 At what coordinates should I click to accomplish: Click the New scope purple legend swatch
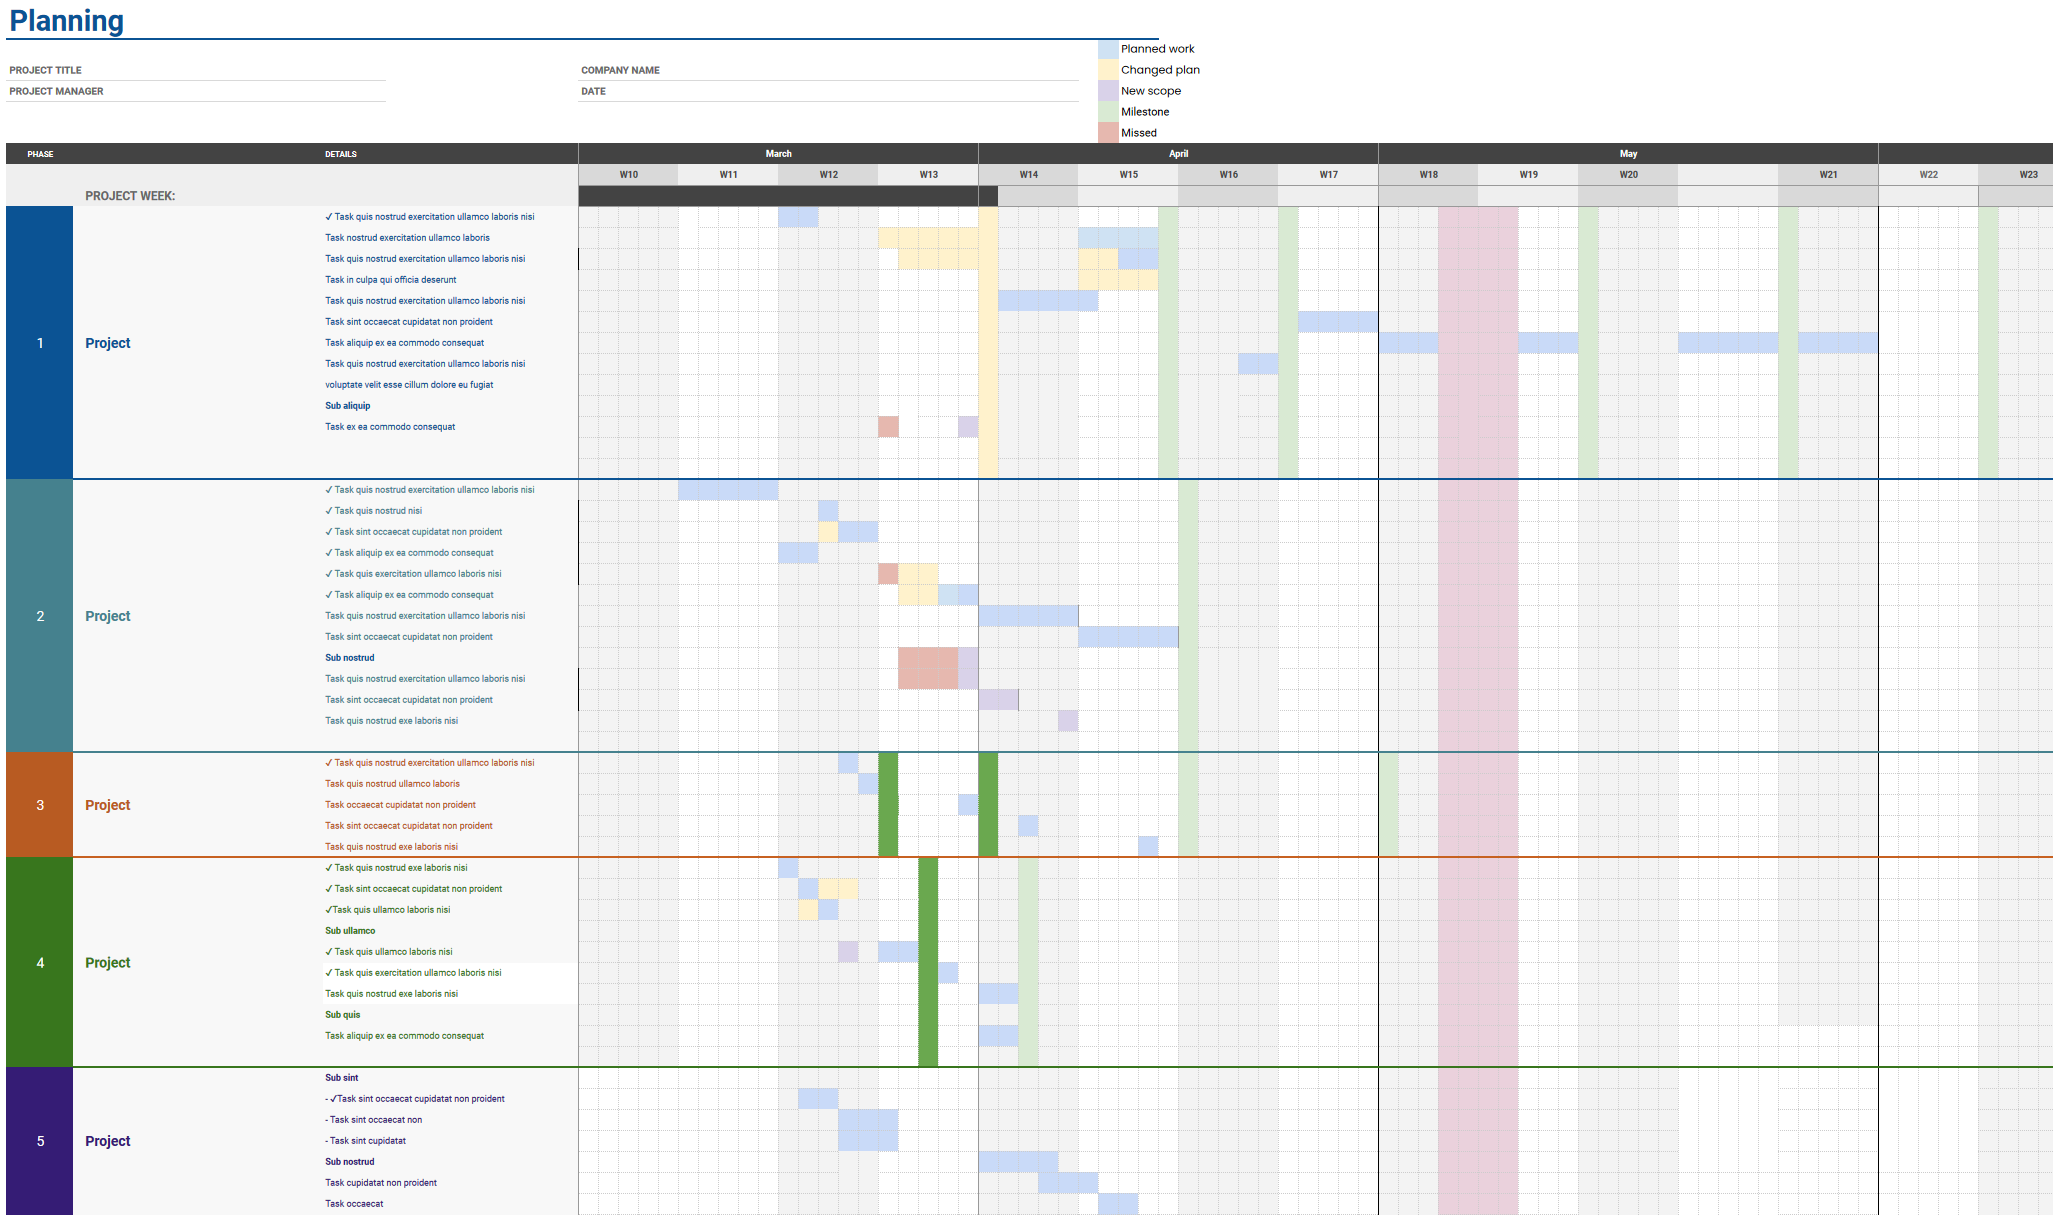point(1107,90)
